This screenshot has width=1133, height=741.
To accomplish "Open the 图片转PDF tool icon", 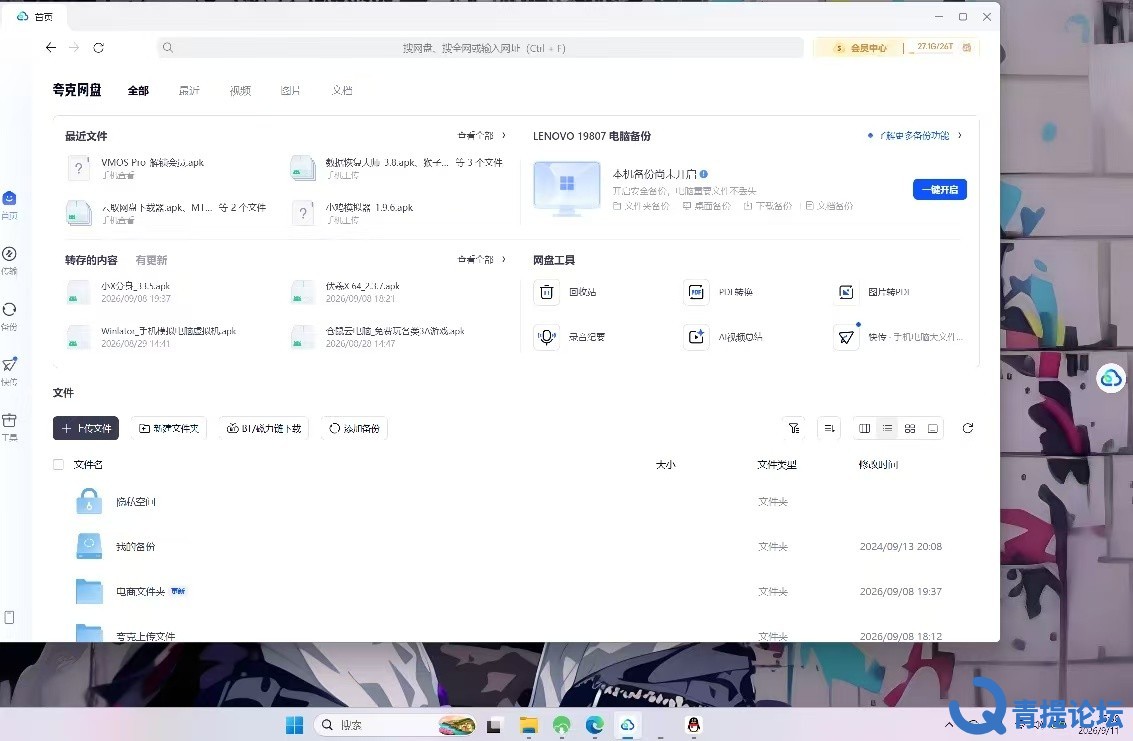I will pyautogui.click(x=846, y=292).
